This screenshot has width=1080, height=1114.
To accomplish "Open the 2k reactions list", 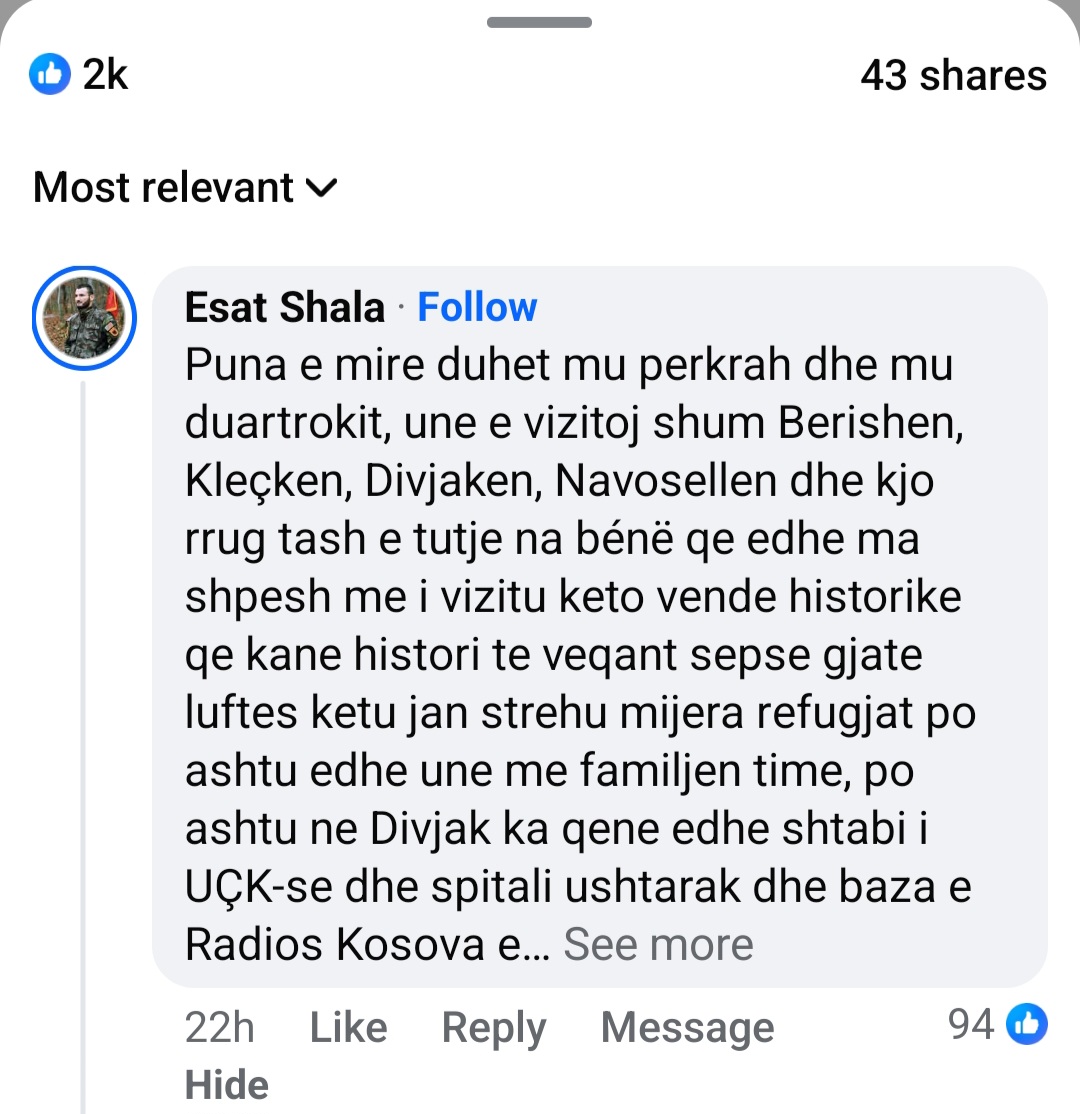I will pos(104,75).
